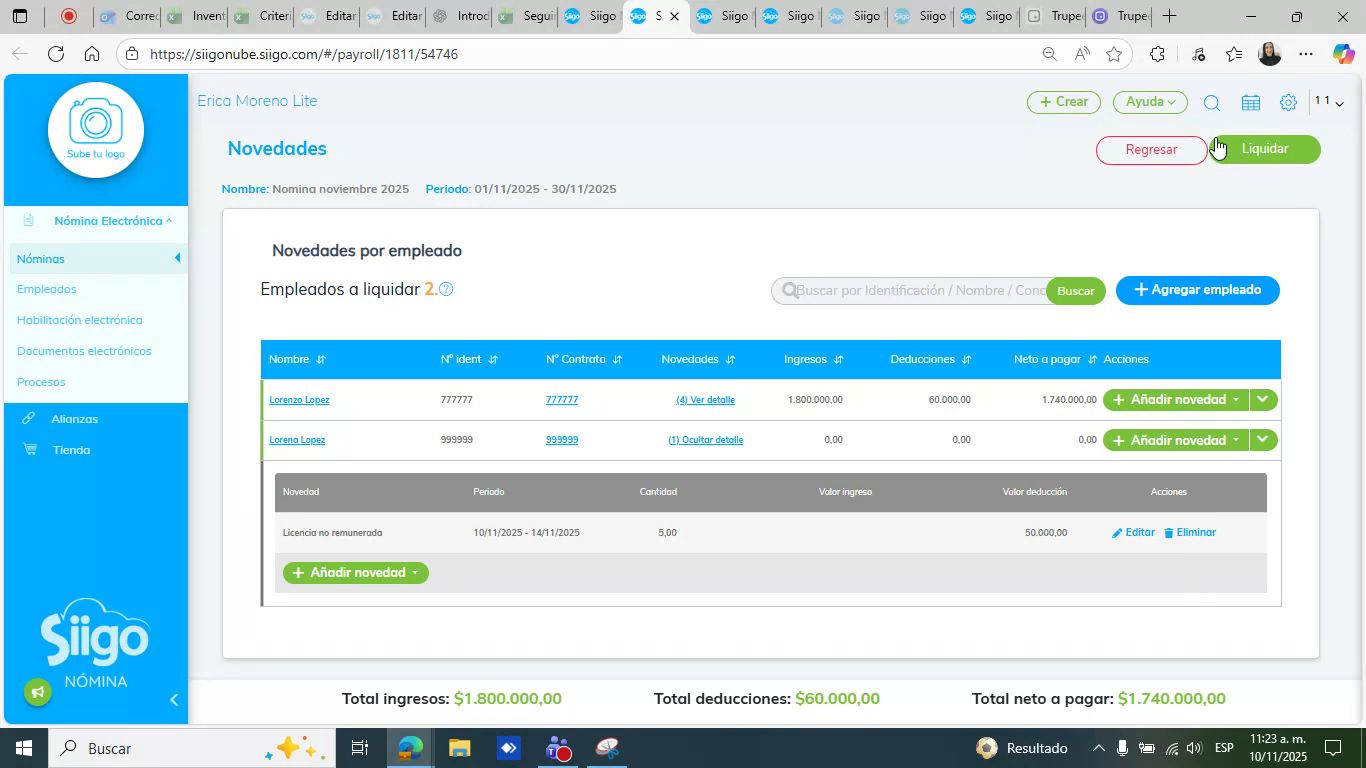Image resolution: width=1366 pixels, height=768 pixels.
Task: Open File Explorer from the taskbar
Action: (459, 748)
